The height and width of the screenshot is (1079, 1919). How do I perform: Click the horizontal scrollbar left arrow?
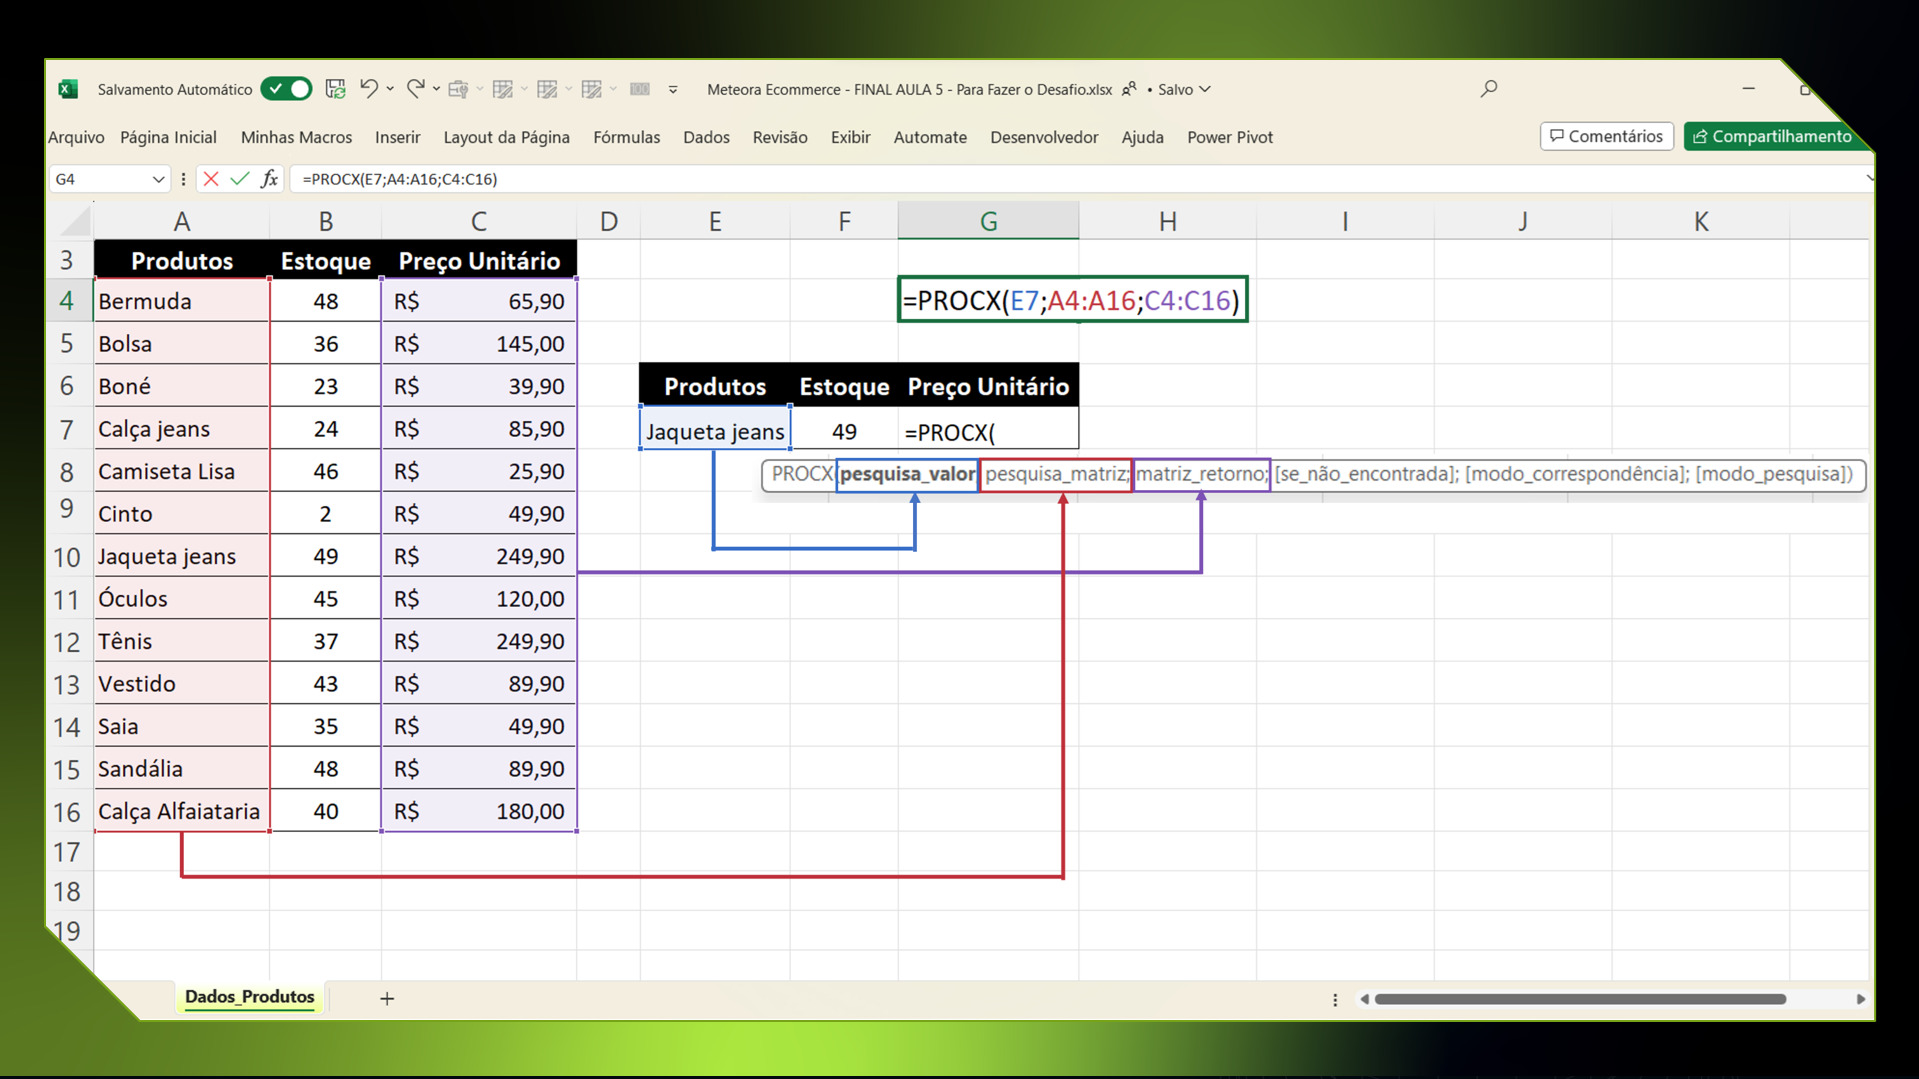(x=1364, y=999)
